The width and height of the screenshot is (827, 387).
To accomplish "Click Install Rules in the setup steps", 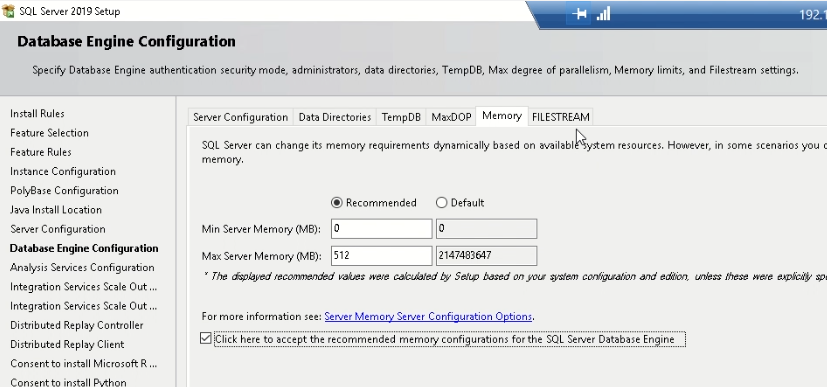I will click(37, 113).
